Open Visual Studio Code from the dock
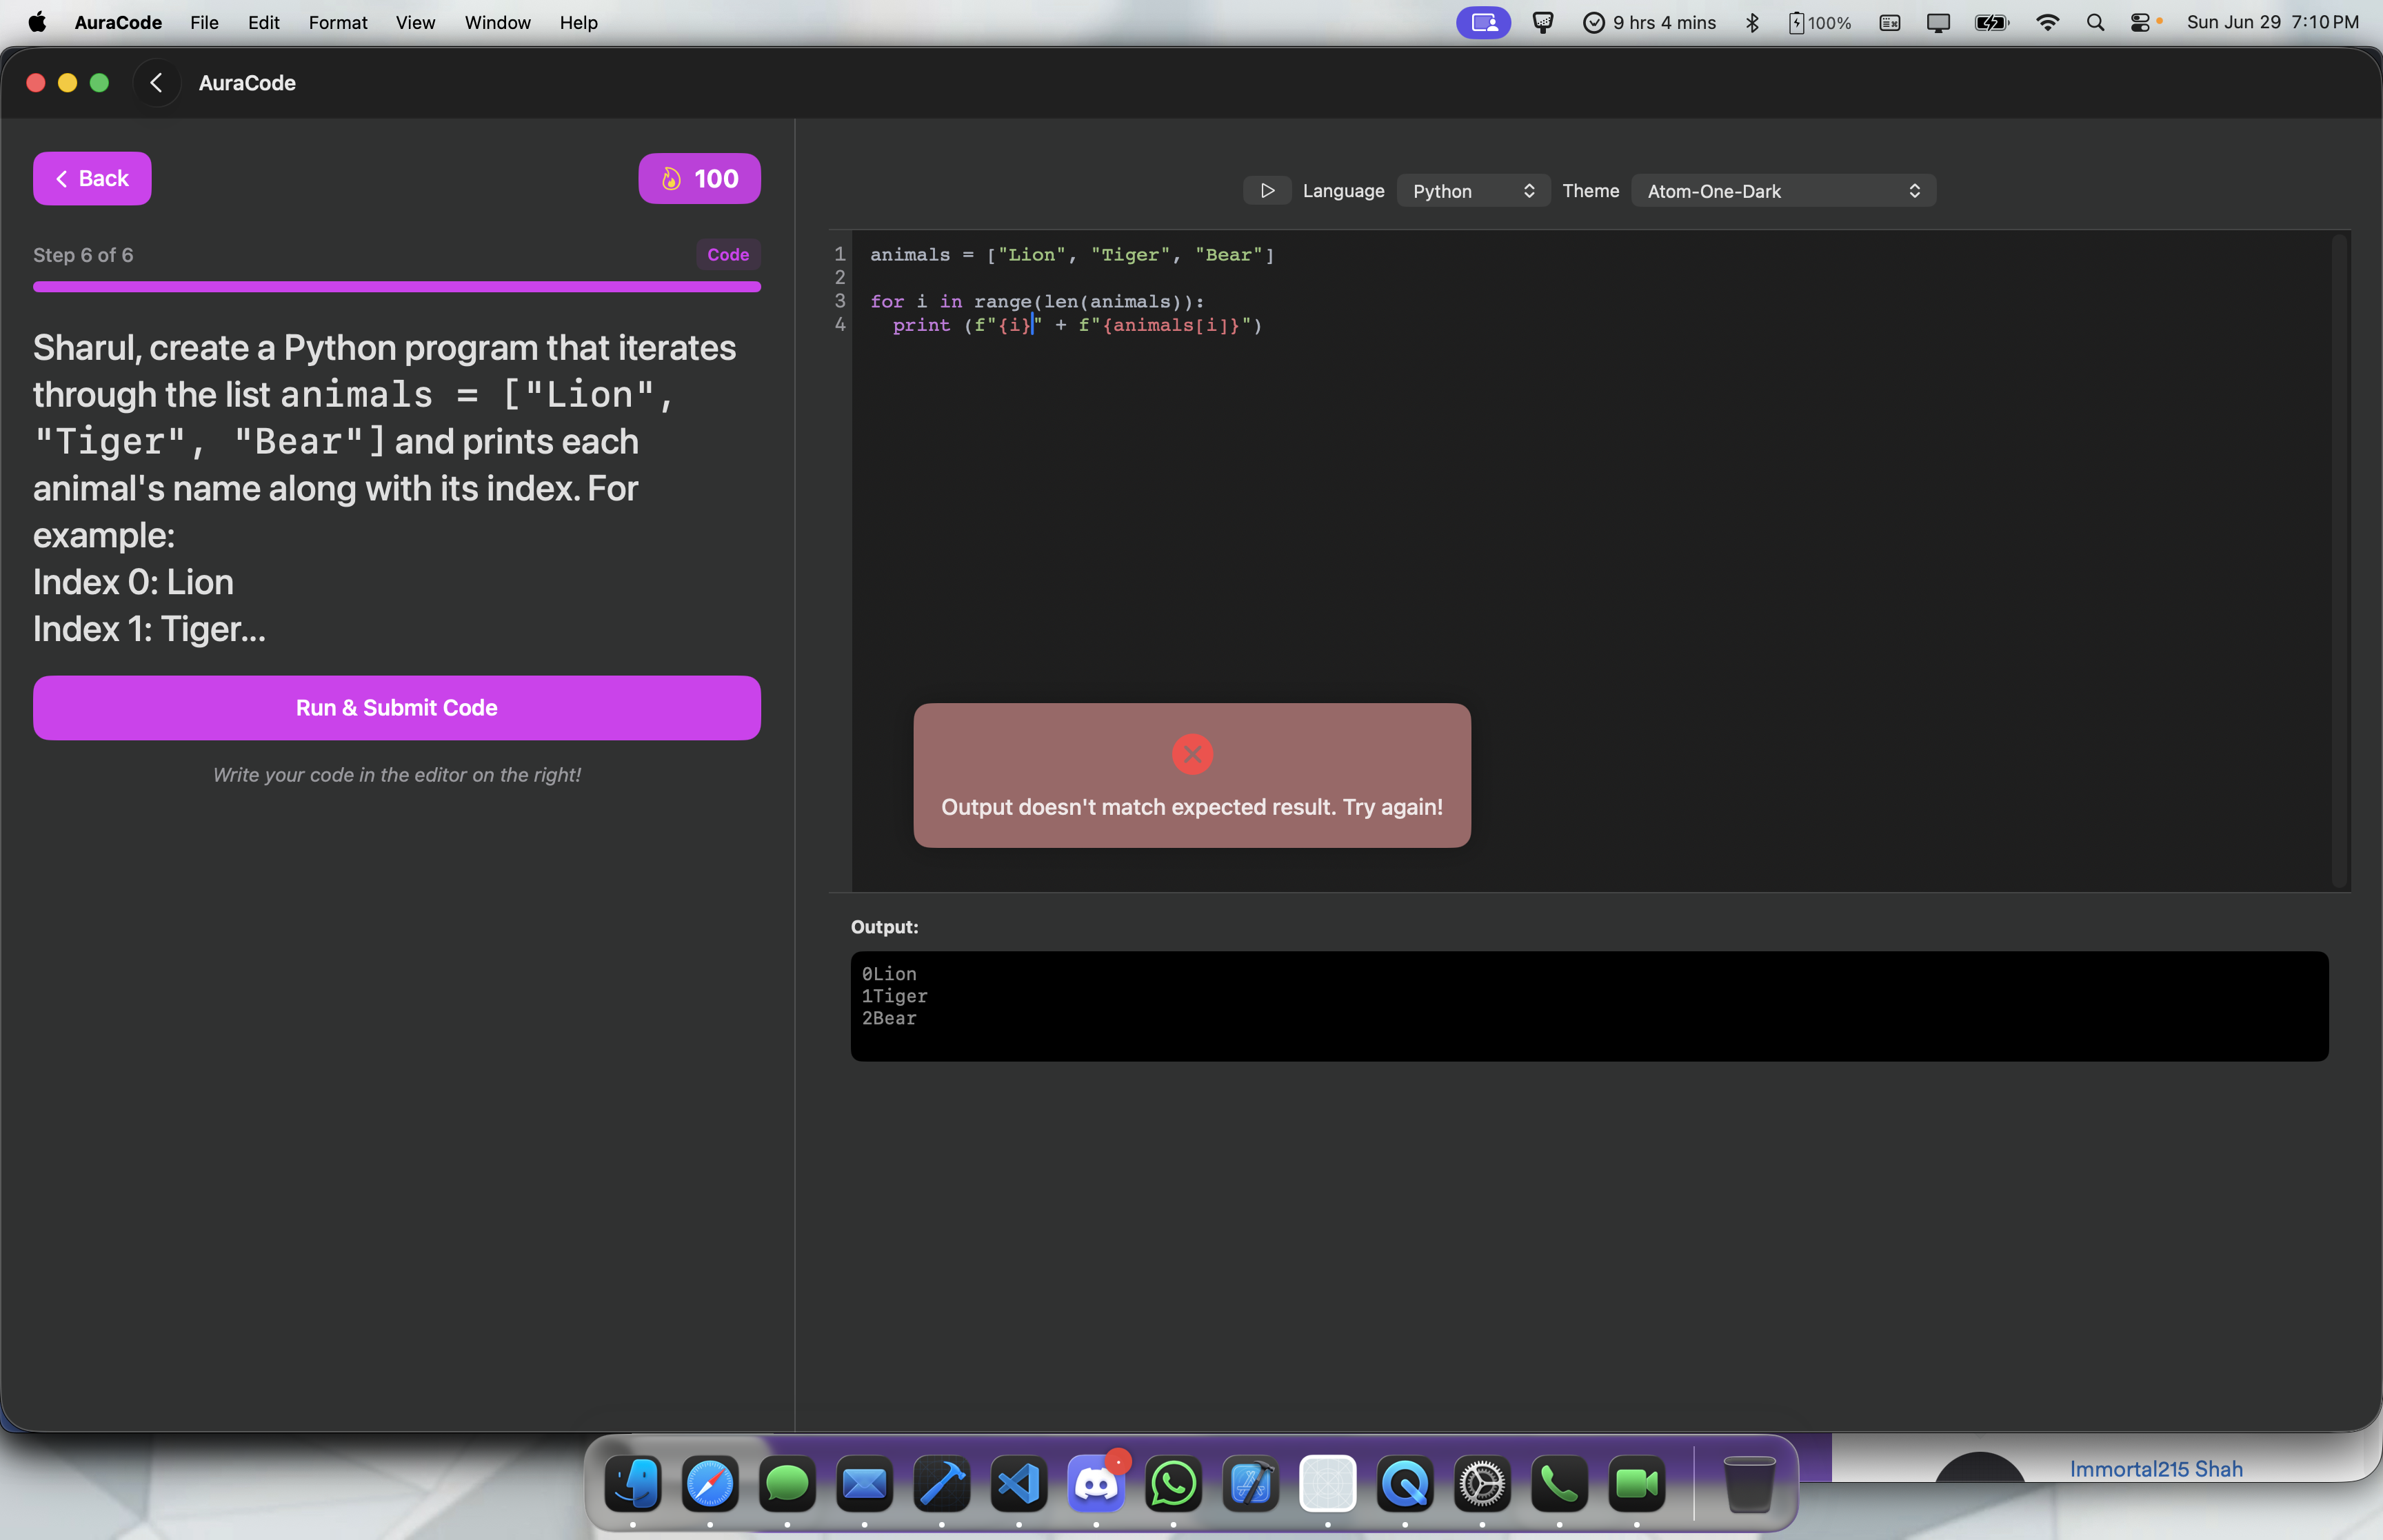The width and height of the screenshot is (2383, 1540). point(1018,1484)
